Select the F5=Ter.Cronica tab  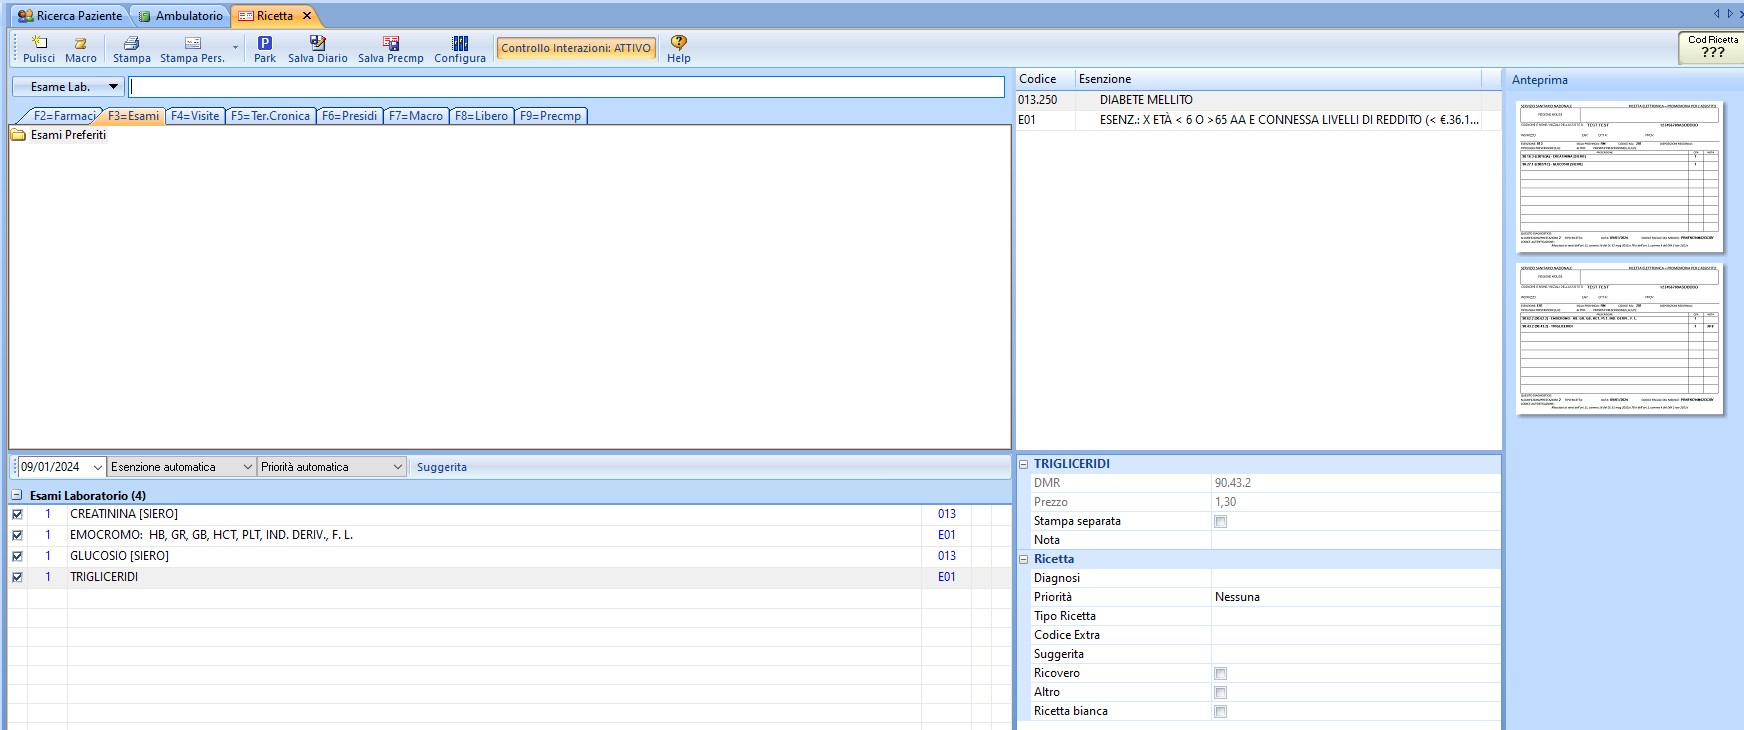point(271,116)
